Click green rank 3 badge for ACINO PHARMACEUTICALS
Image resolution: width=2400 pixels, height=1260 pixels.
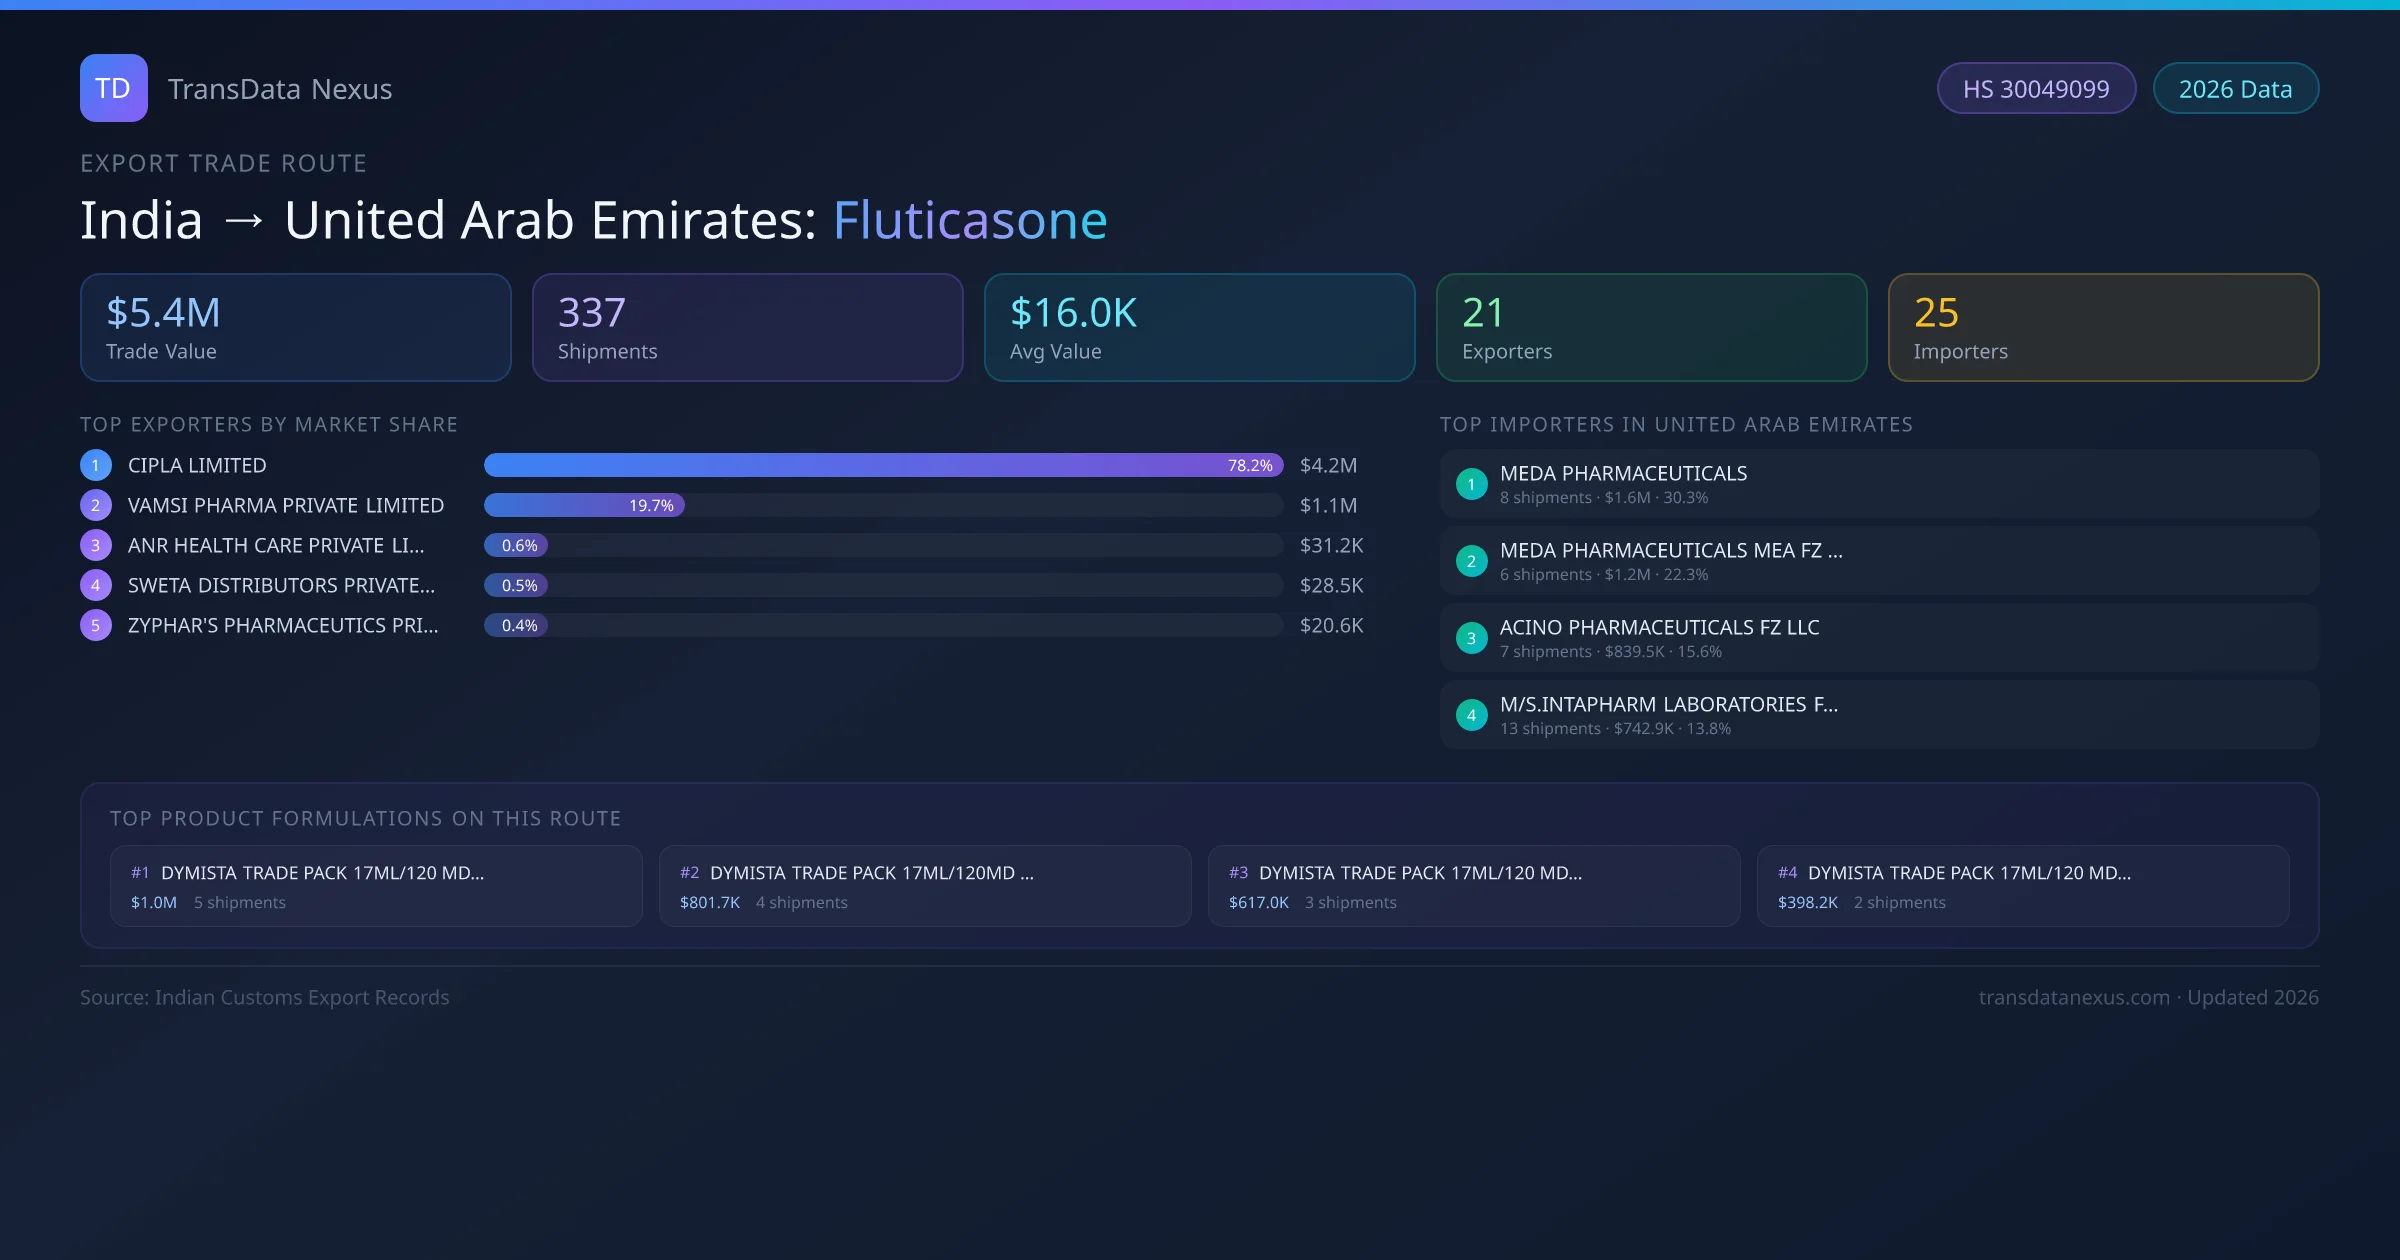[x=1471, y=638]
